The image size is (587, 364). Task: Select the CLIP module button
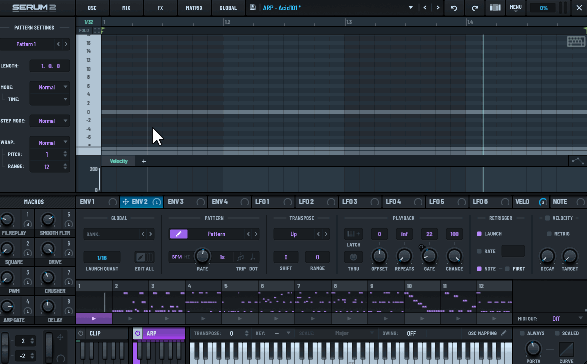[x=106, y=333]
